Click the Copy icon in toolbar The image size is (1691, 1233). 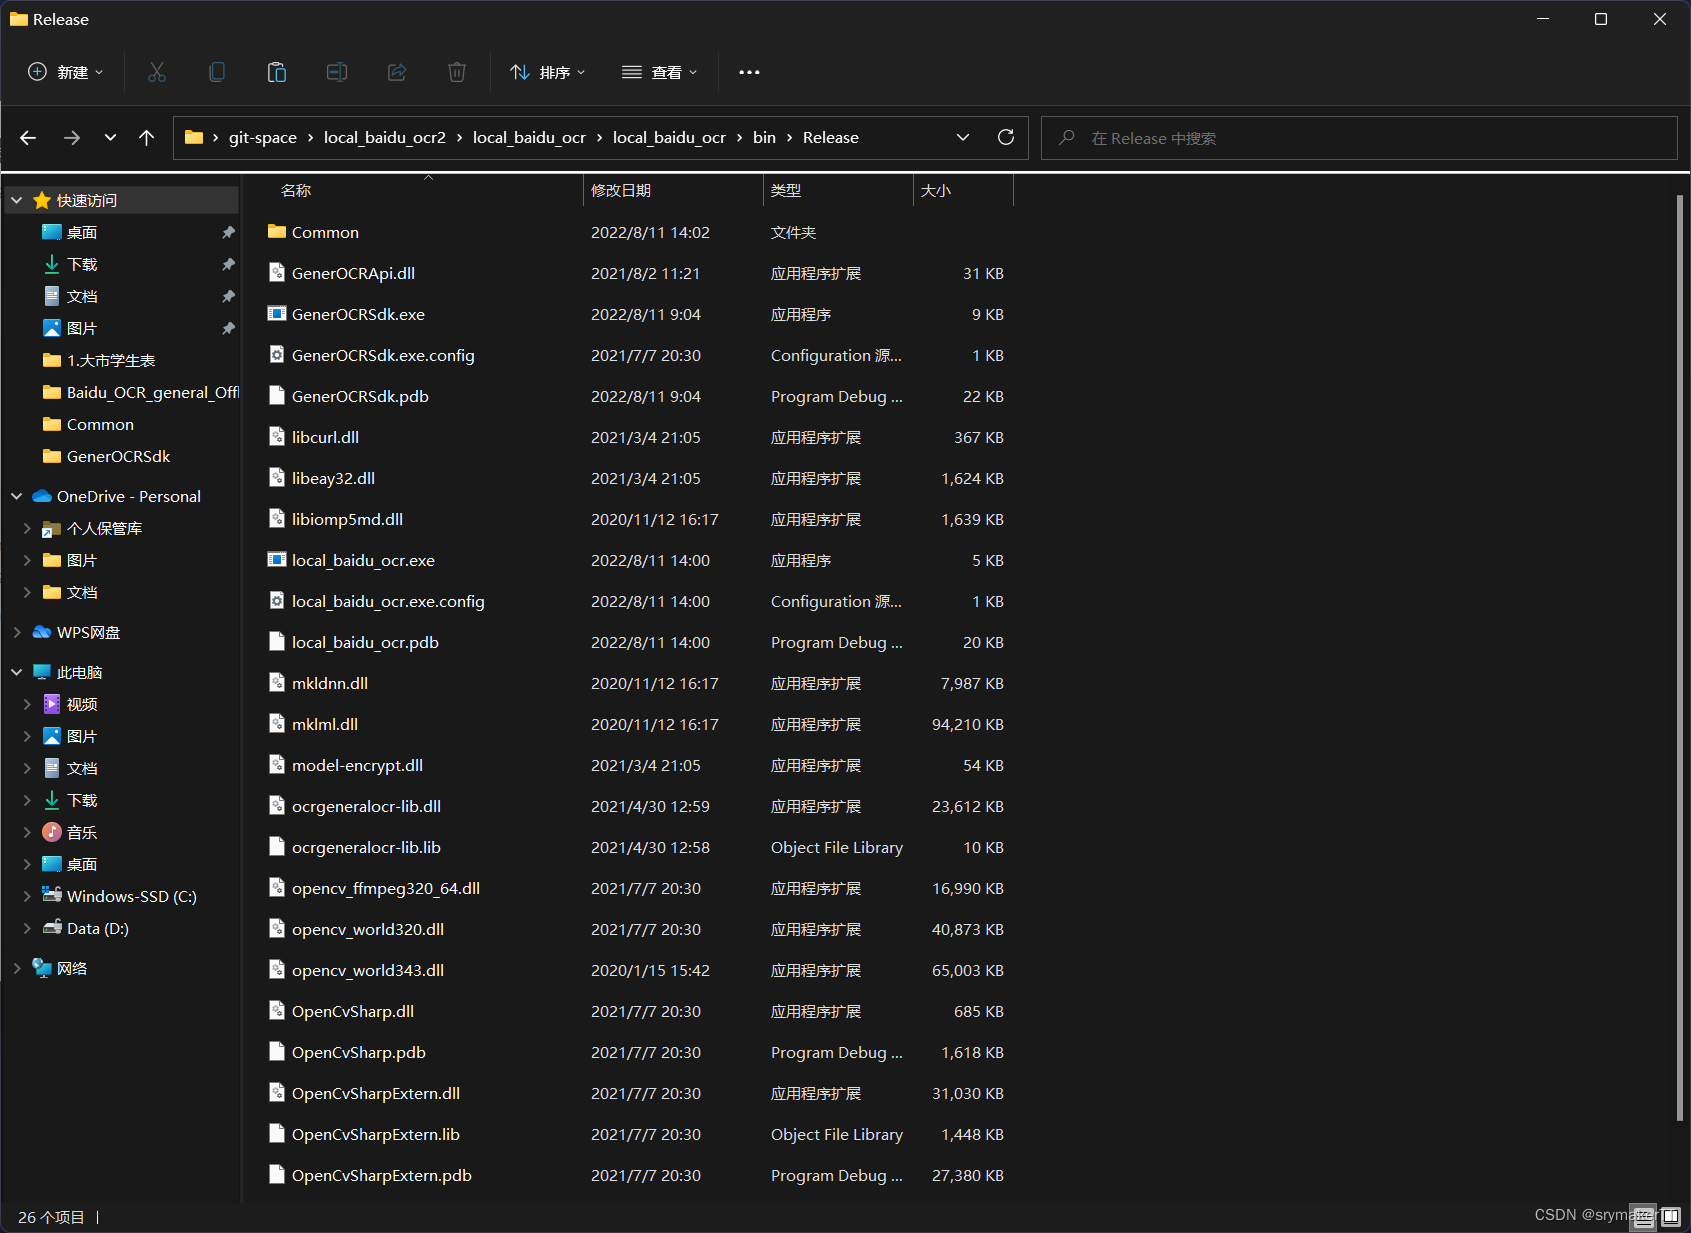[x=217, y=72]
